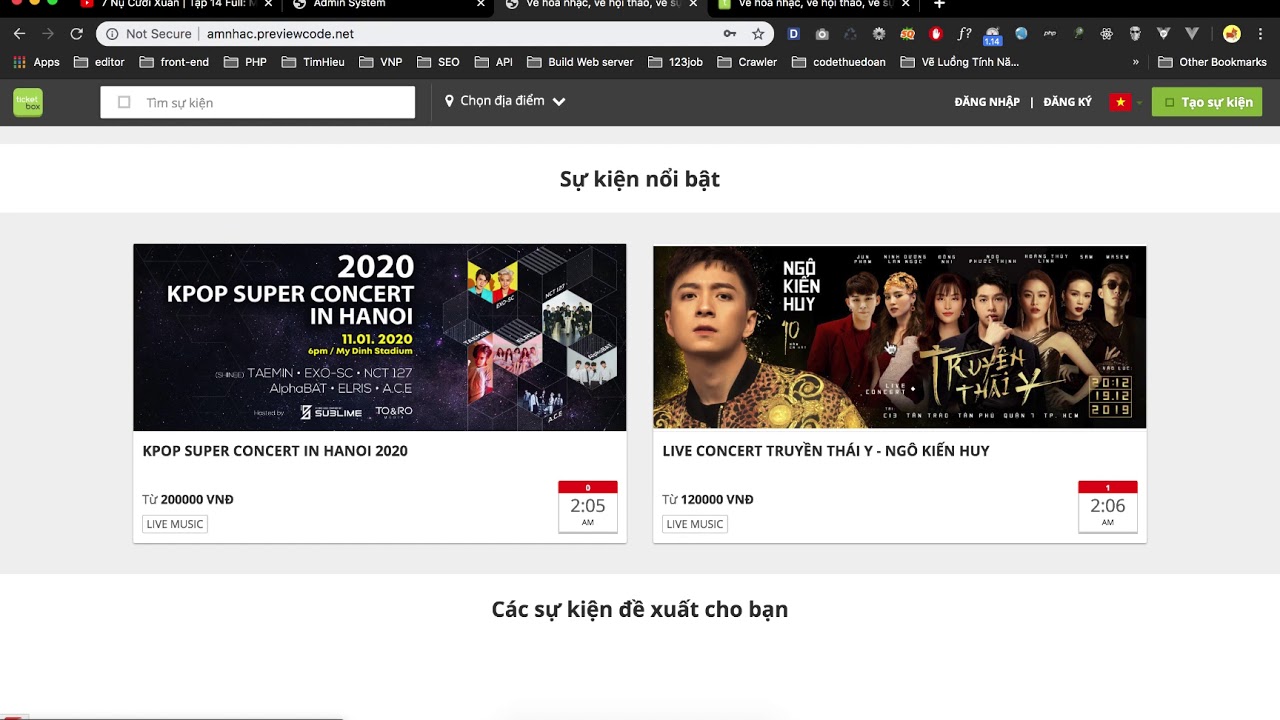Click the Not Secure site info icon
Viewport: 1280px width, 720px height.
[x=112, y=34]
